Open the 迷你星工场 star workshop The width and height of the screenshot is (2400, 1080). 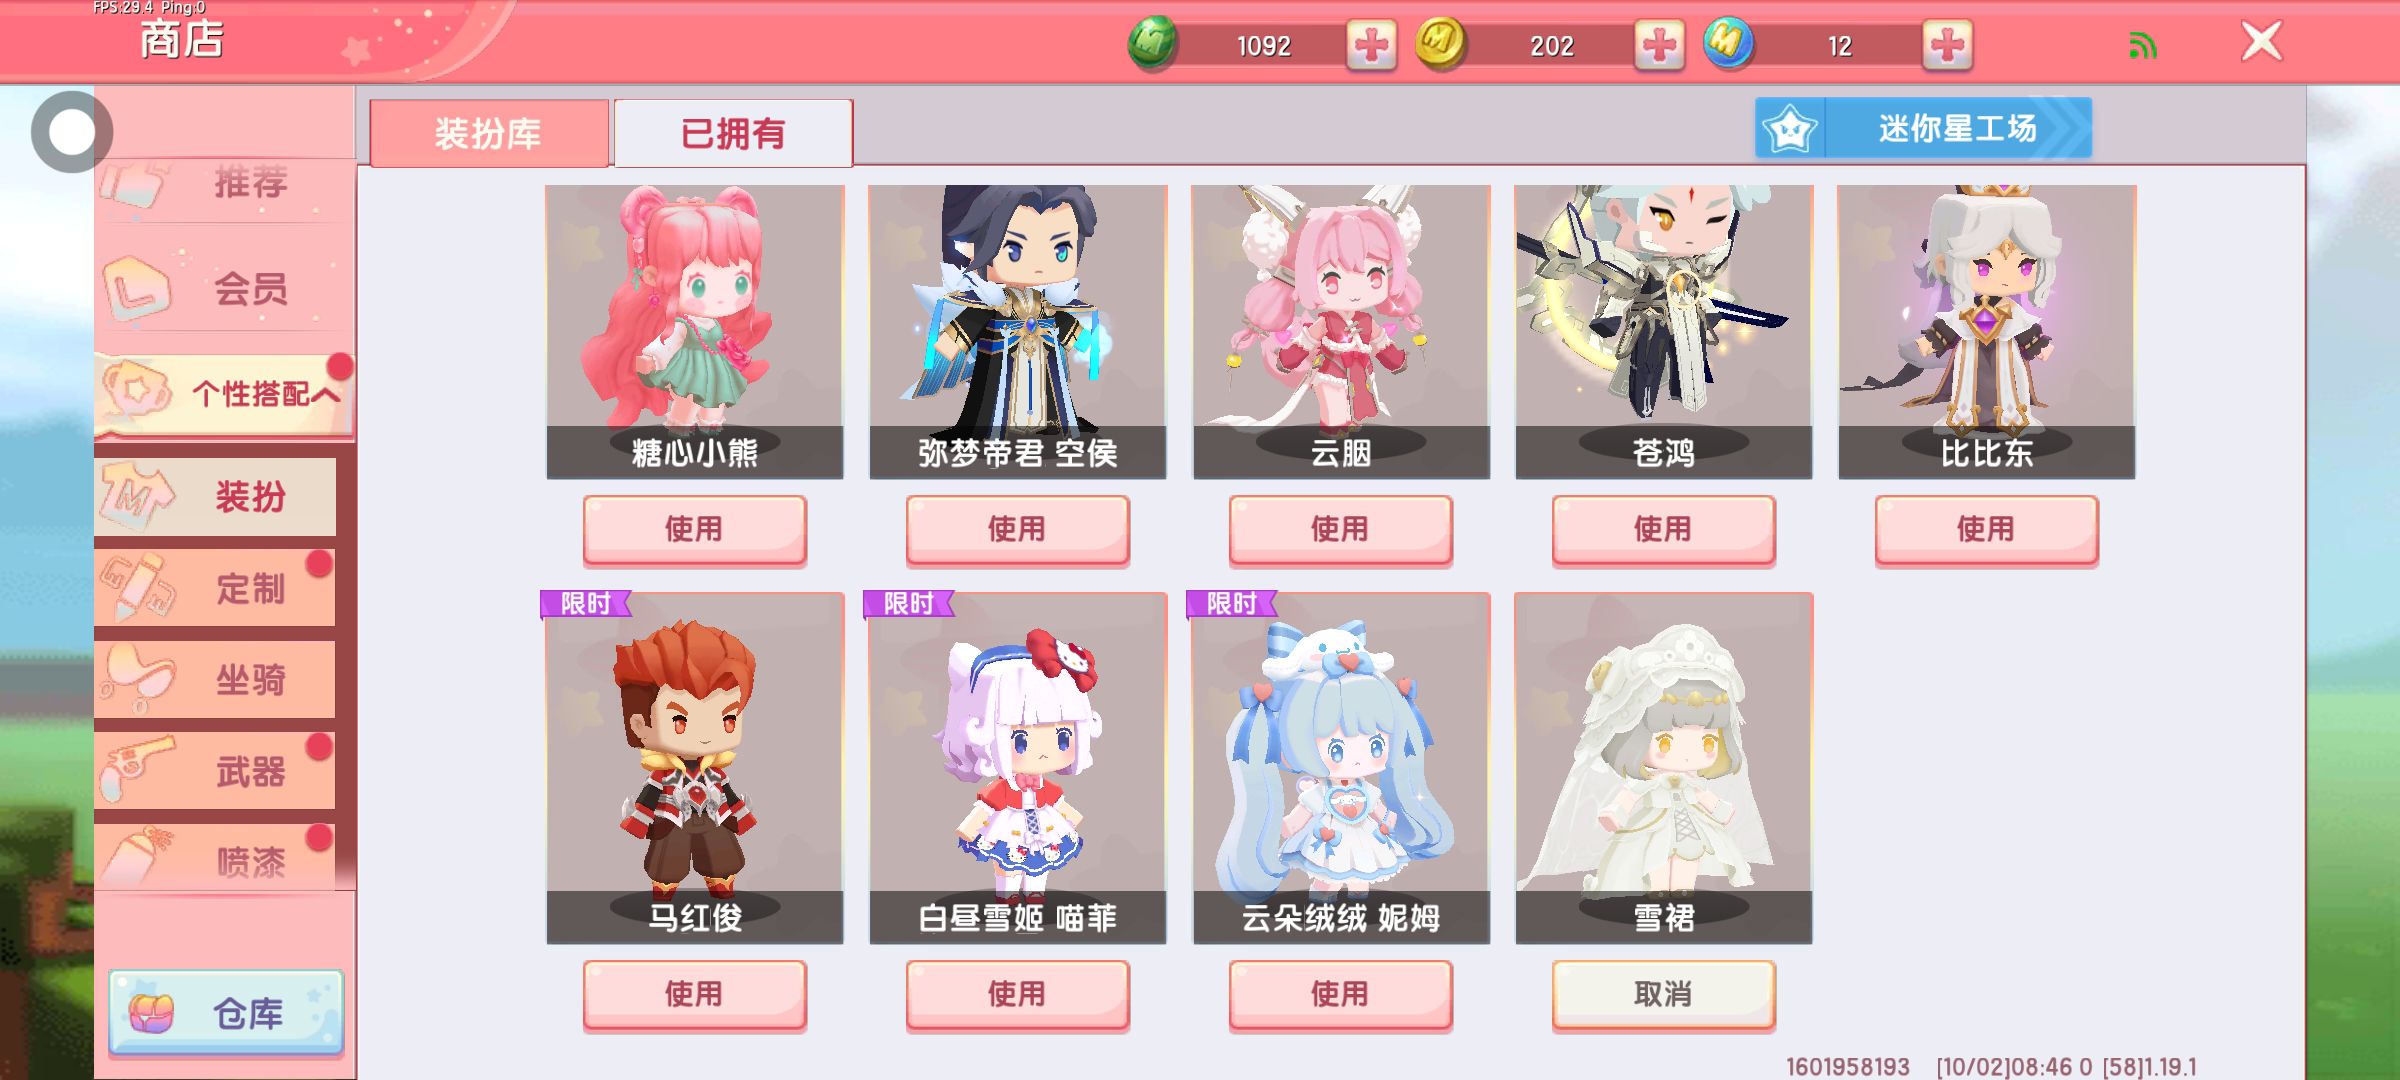(x=1923, y=128)
